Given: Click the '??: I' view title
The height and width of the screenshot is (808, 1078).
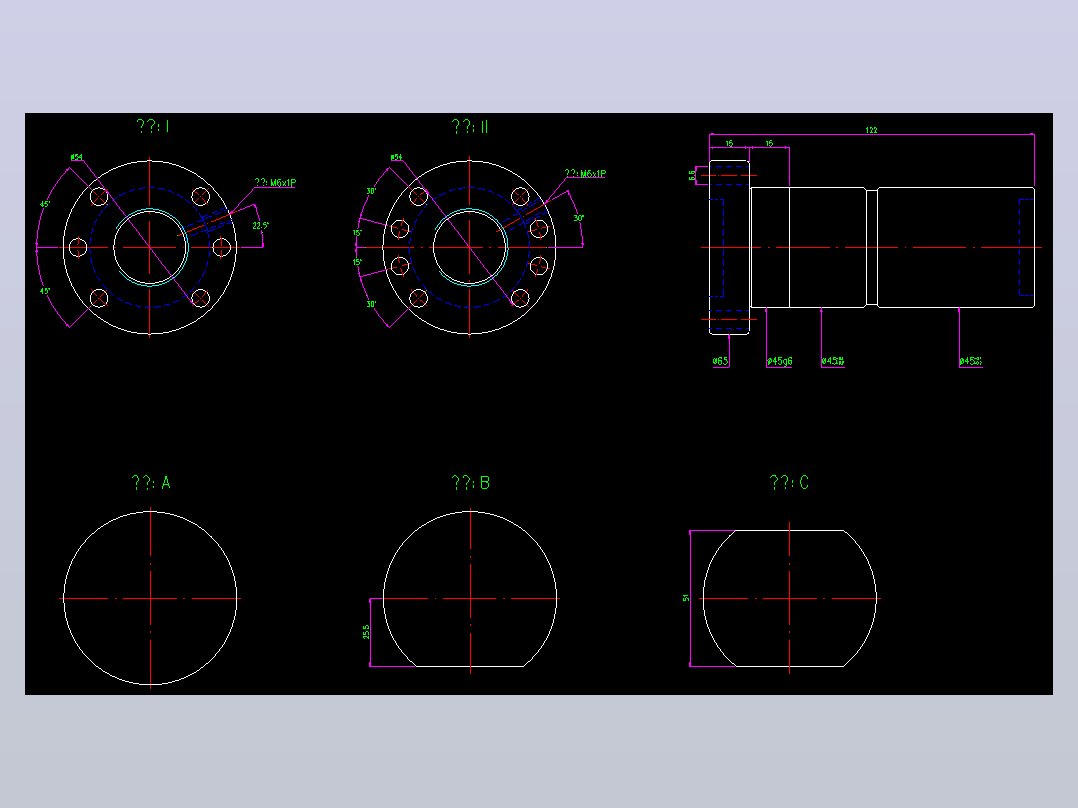Looking at the screenshot, I should click(153, 126).
